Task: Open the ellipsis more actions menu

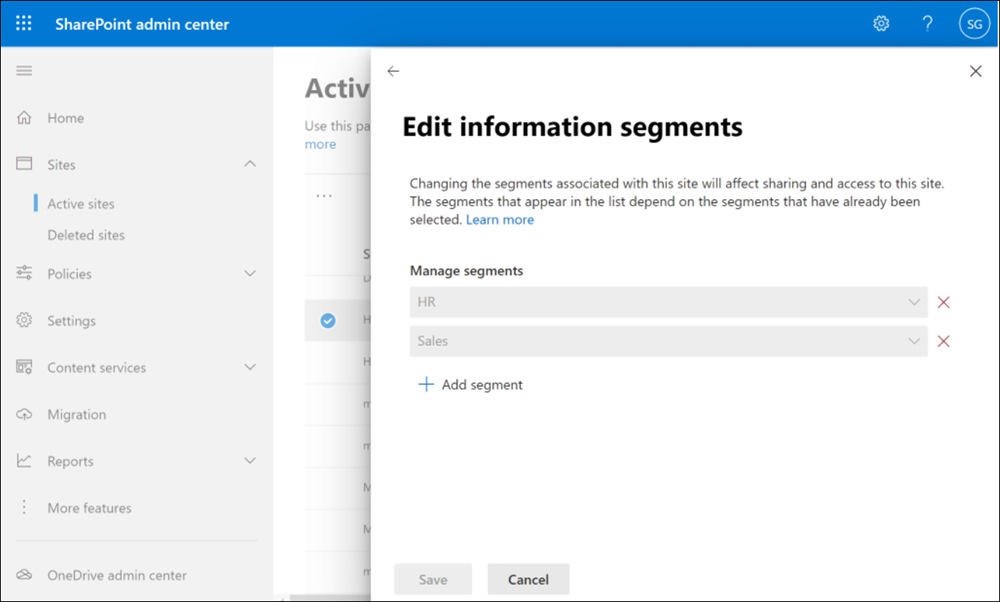Action: (x=323, y=196)
